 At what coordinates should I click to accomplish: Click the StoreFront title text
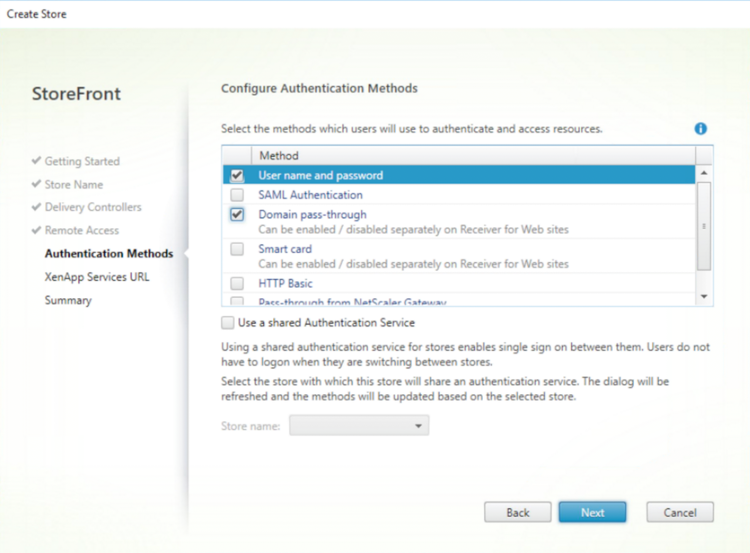[76, 94]
